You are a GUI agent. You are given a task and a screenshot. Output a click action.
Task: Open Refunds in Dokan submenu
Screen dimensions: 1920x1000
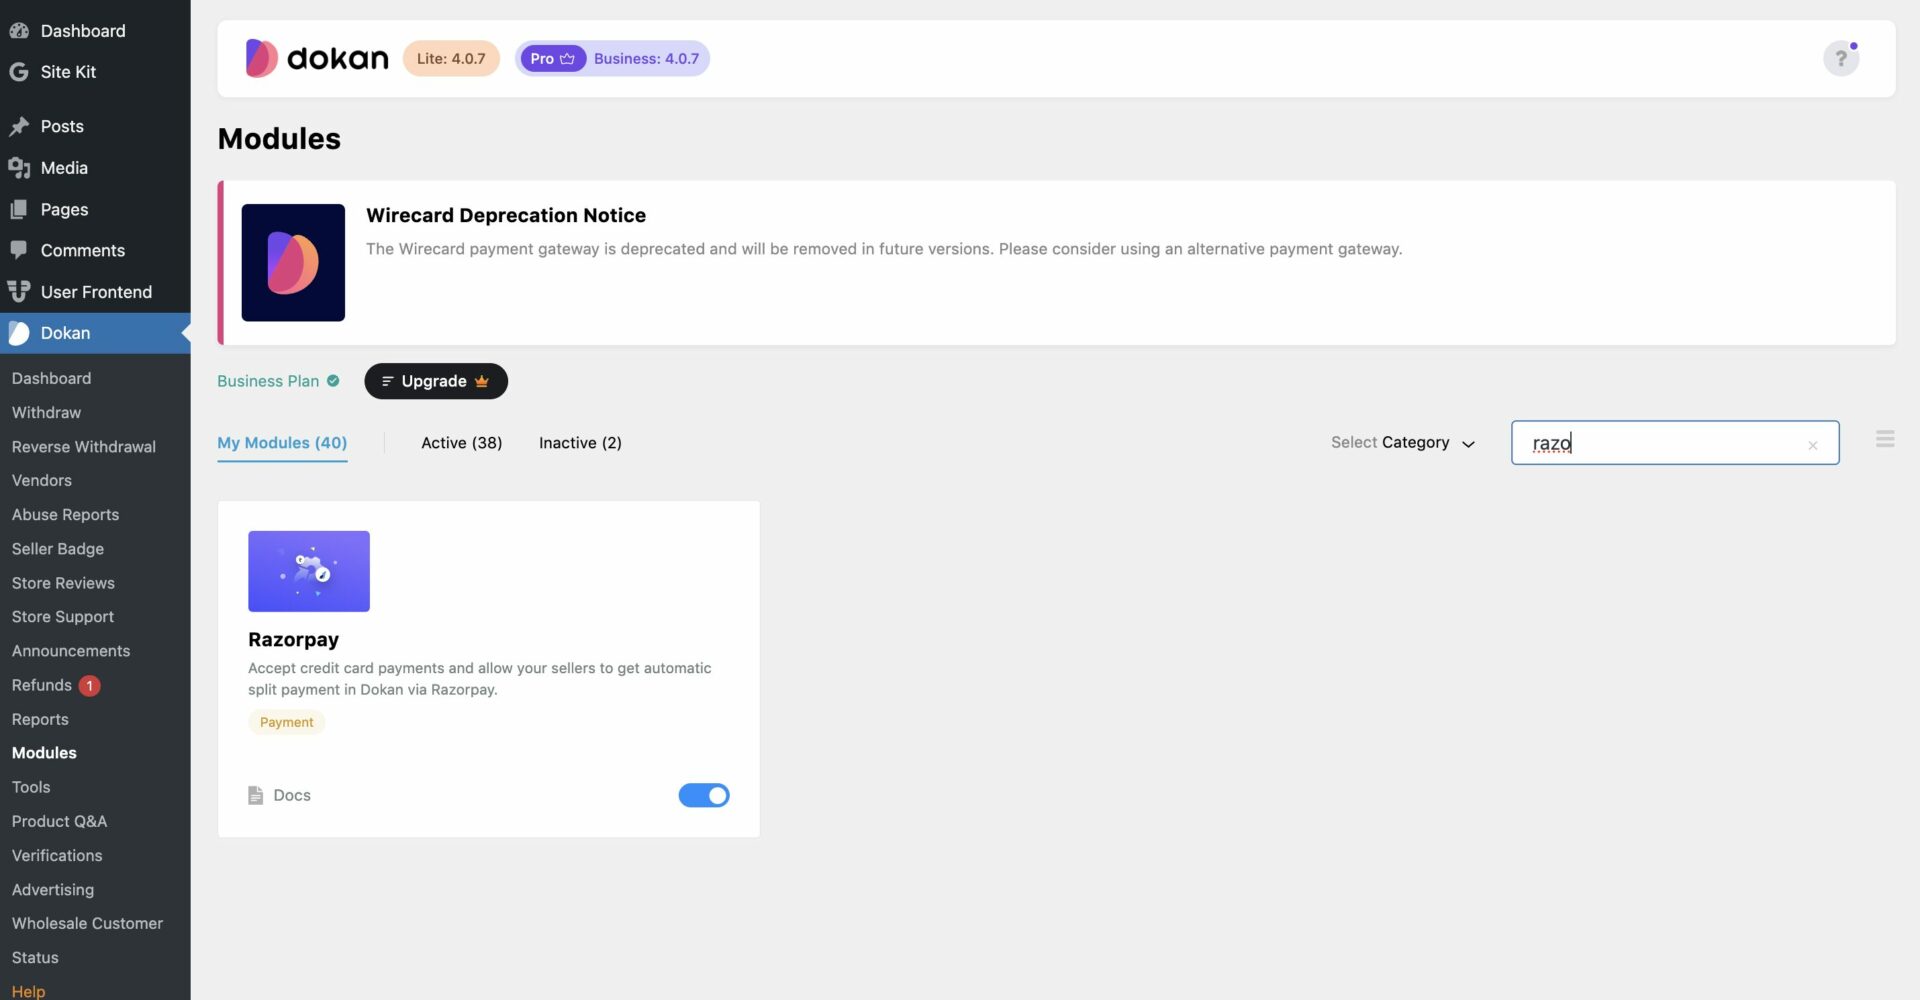[x=42, y=685]
